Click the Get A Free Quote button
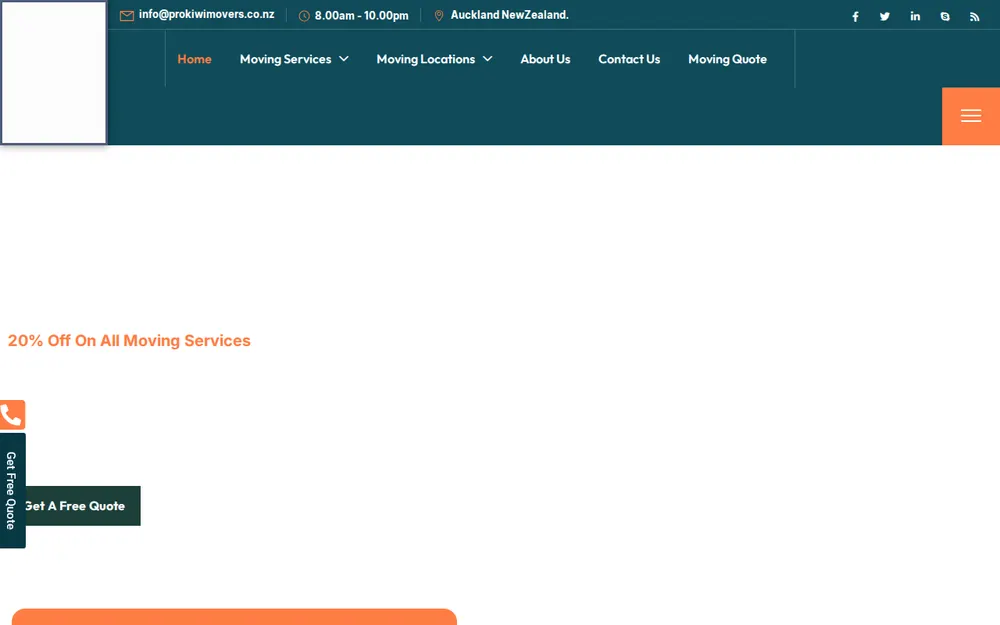This screenshot has width=1000, height=625. coord(82,506)
